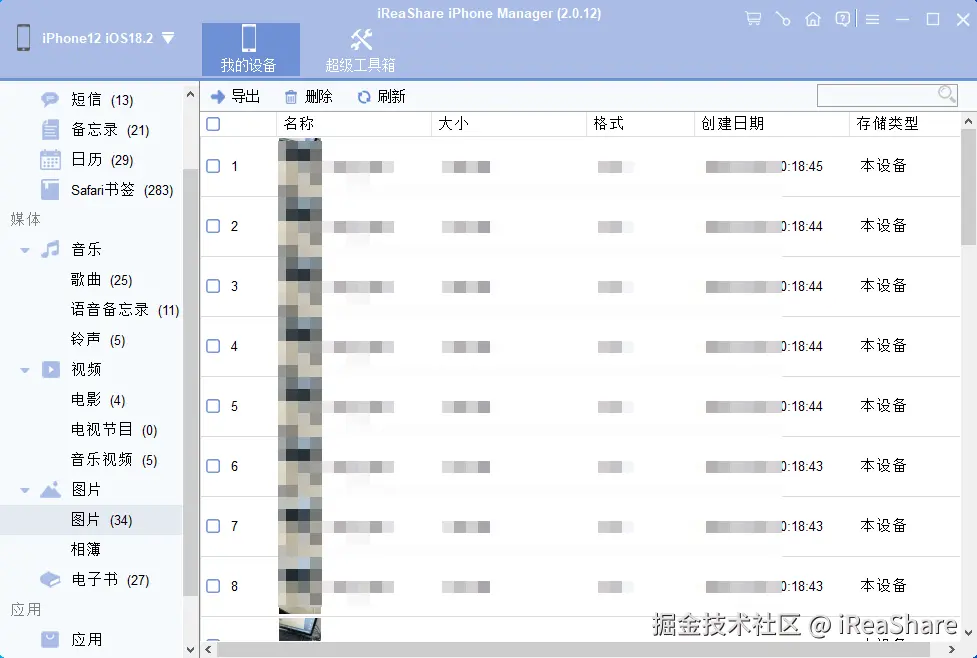977x658 pixels.
Task: Check the checkbox for row 1
Action: 213,165
